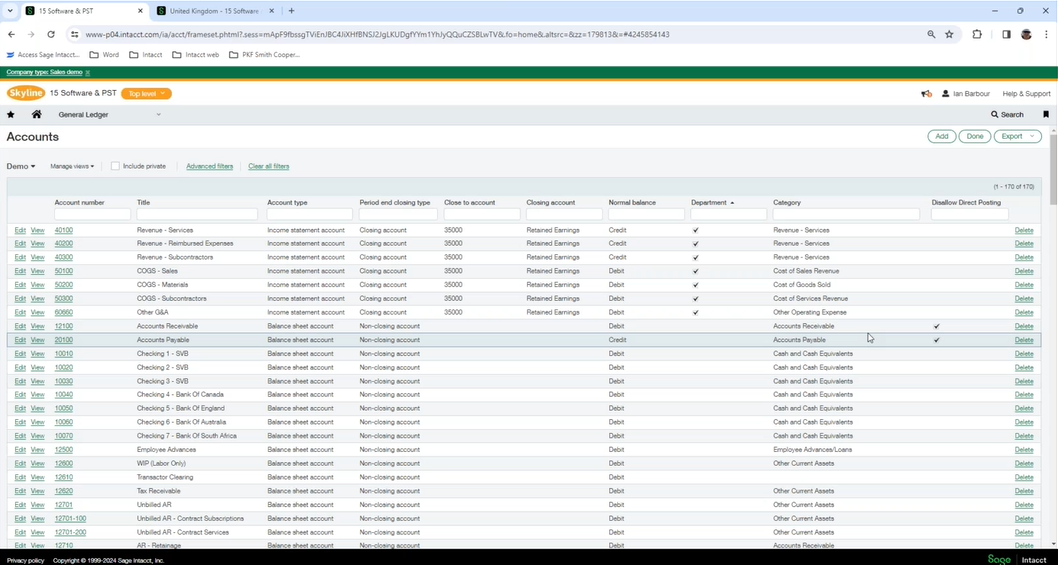Go to Intacct home icon
Image resolution: width=1058 pixels, height=565 pixels.
point(36,115)
